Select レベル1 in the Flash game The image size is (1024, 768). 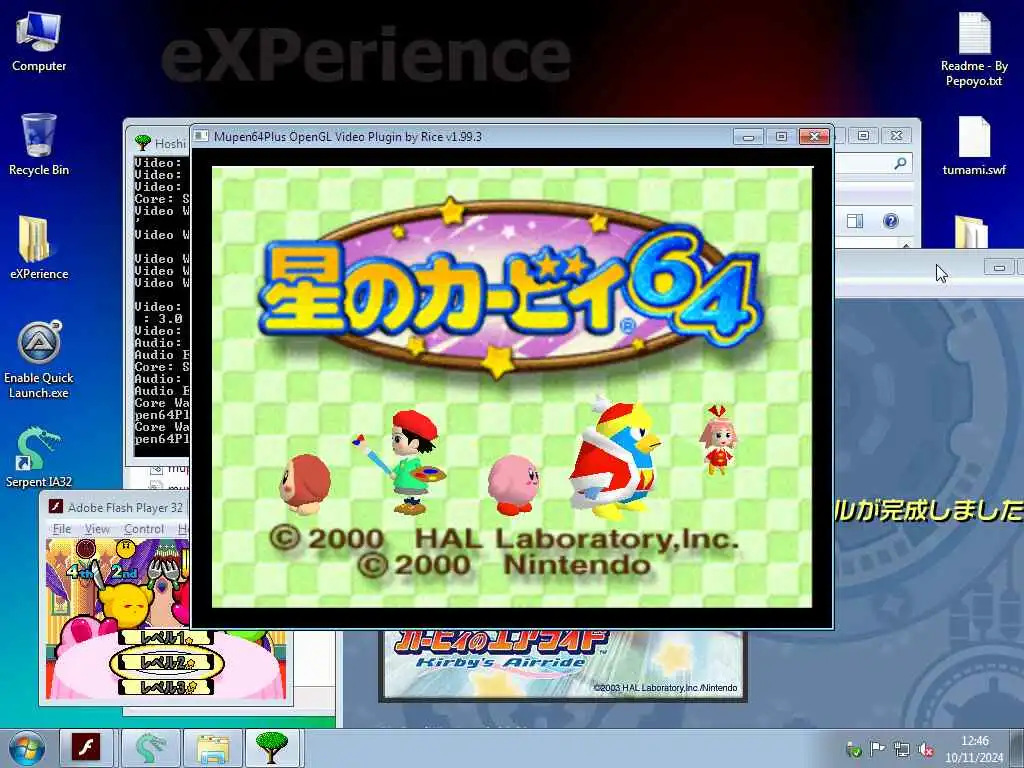coord(166,638)
